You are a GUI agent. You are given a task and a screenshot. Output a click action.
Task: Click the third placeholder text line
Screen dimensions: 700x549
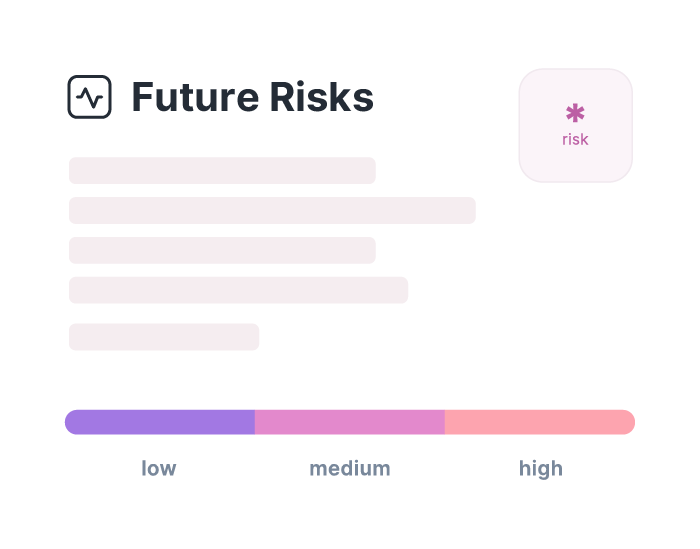[x=222, y=250]
